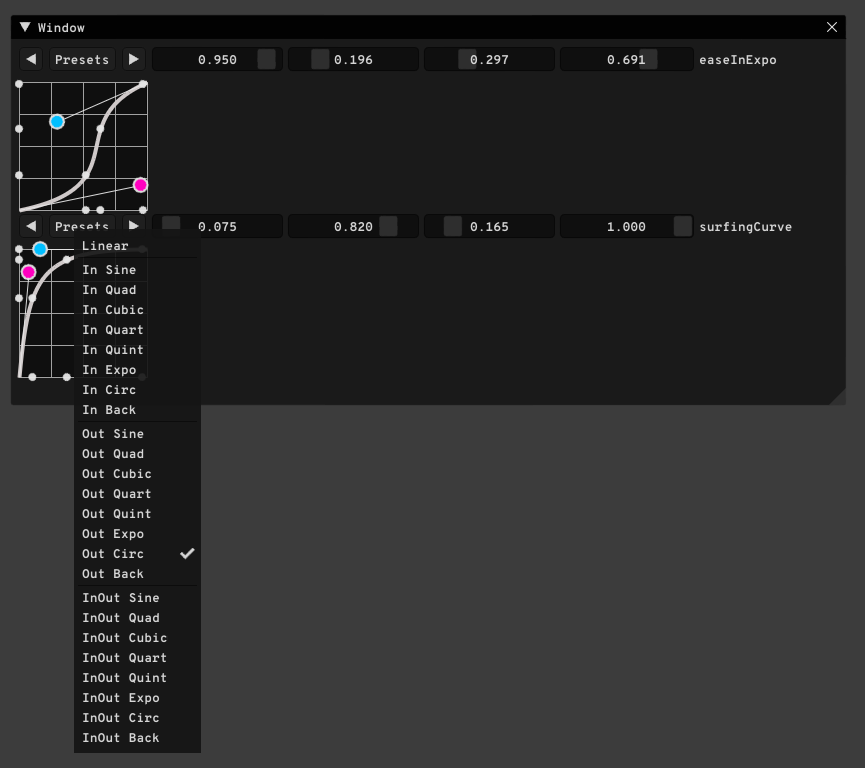Click the surfingCurve label text
This screenshot has width=865, height=768.
tap(745, 227)
